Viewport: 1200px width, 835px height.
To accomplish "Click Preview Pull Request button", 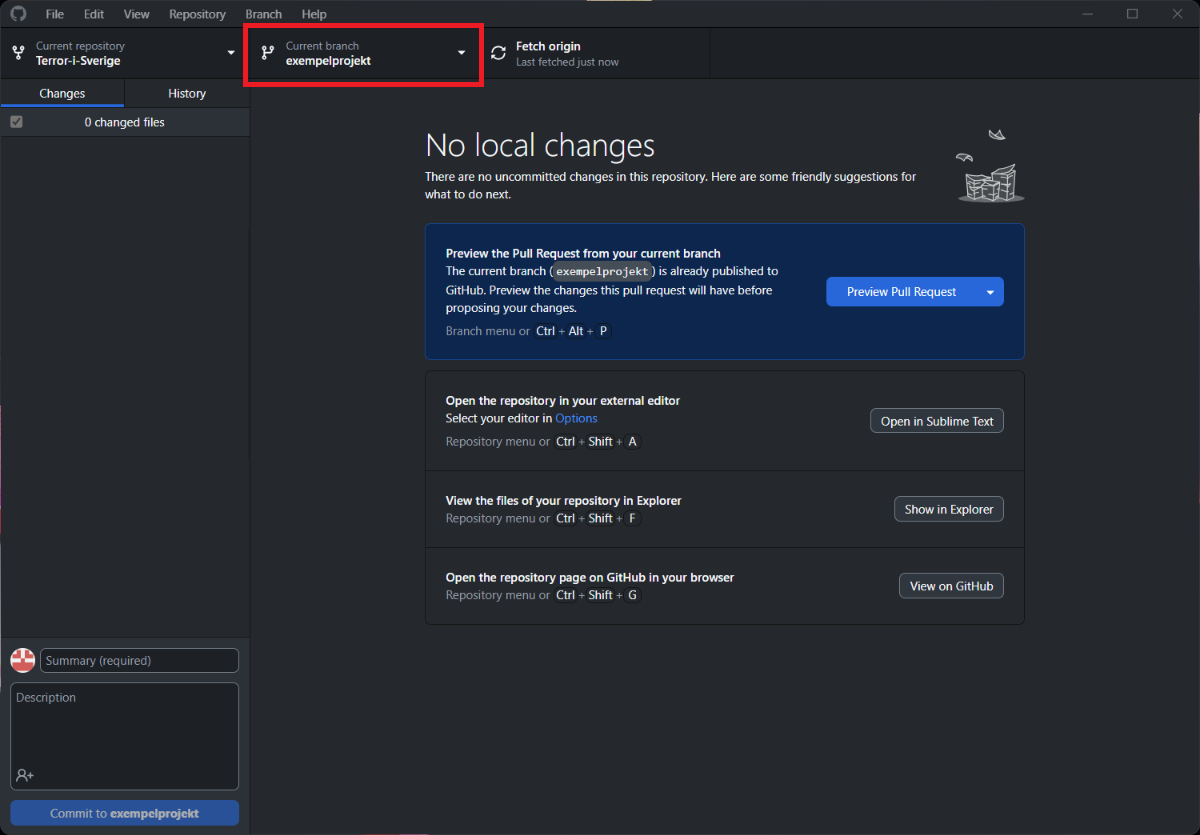I will pyautogui.click(x=901, y=292).
